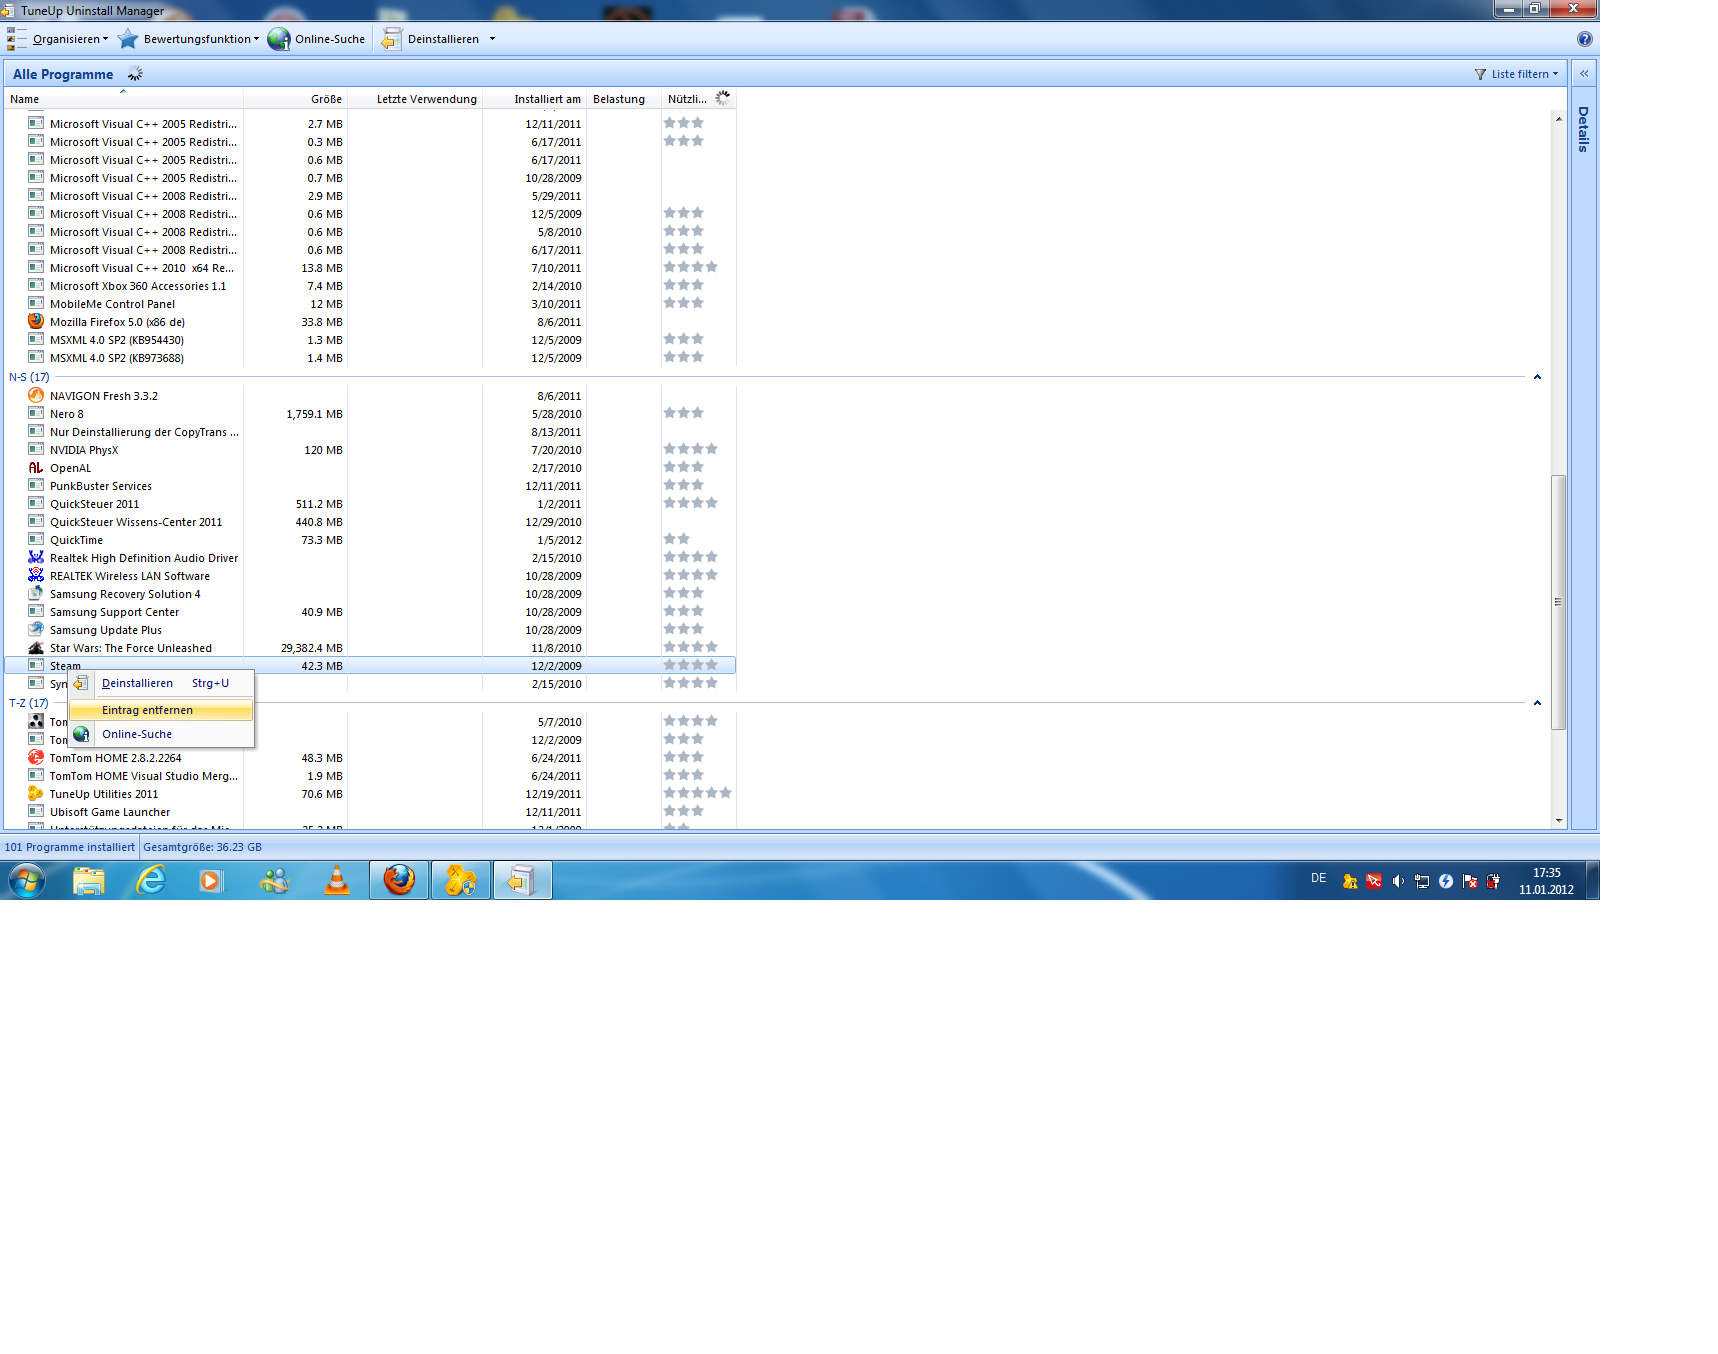Viewport: 1718px width, 1354px height.
Task: Sort by the Größe column header
Action: 296,99
